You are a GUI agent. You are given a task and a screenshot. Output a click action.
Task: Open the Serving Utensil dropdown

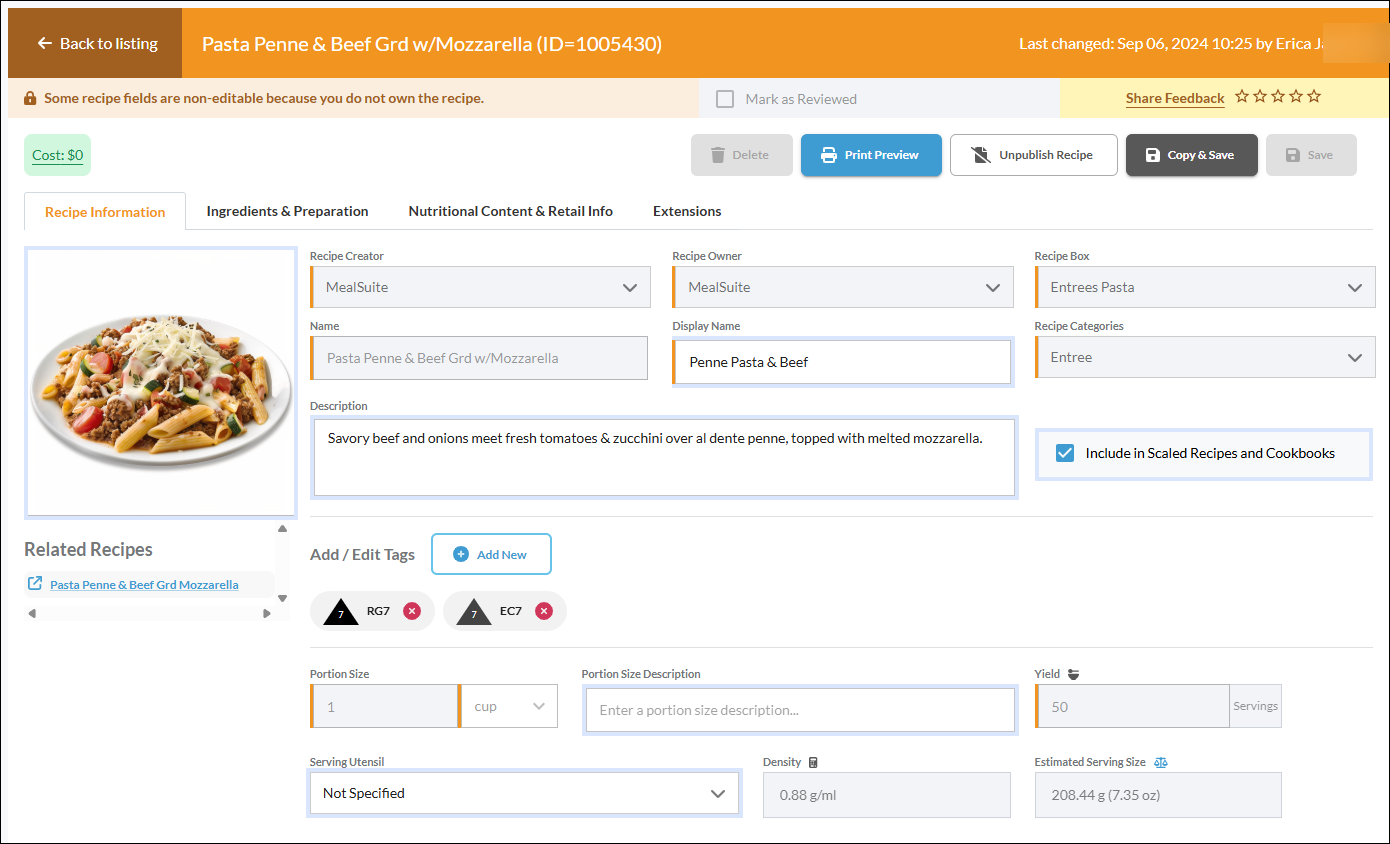525,793
